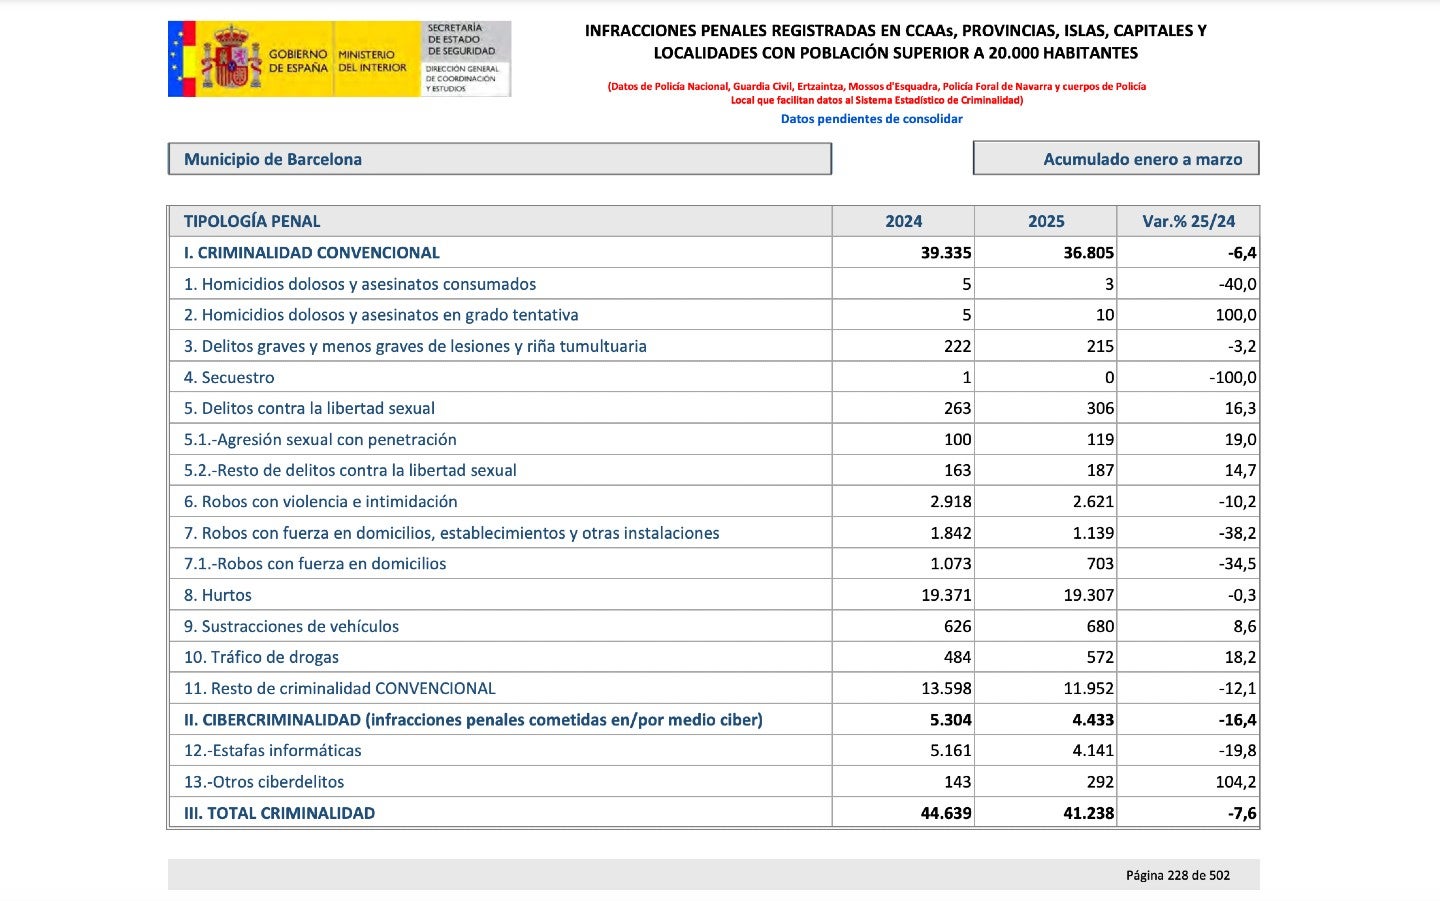1440x901 pixels.
Task: Click the '4. Secuestro' row label
Action: point(229,377)
